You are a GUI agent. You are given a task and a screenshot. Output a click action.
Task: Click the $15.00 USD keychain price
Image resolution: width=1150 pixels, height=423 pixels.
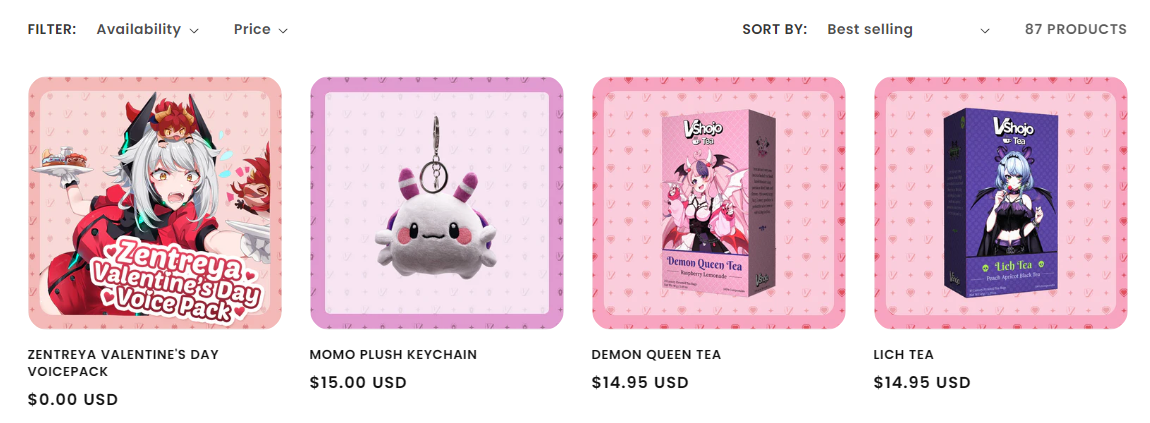click(x=358, y=383)
